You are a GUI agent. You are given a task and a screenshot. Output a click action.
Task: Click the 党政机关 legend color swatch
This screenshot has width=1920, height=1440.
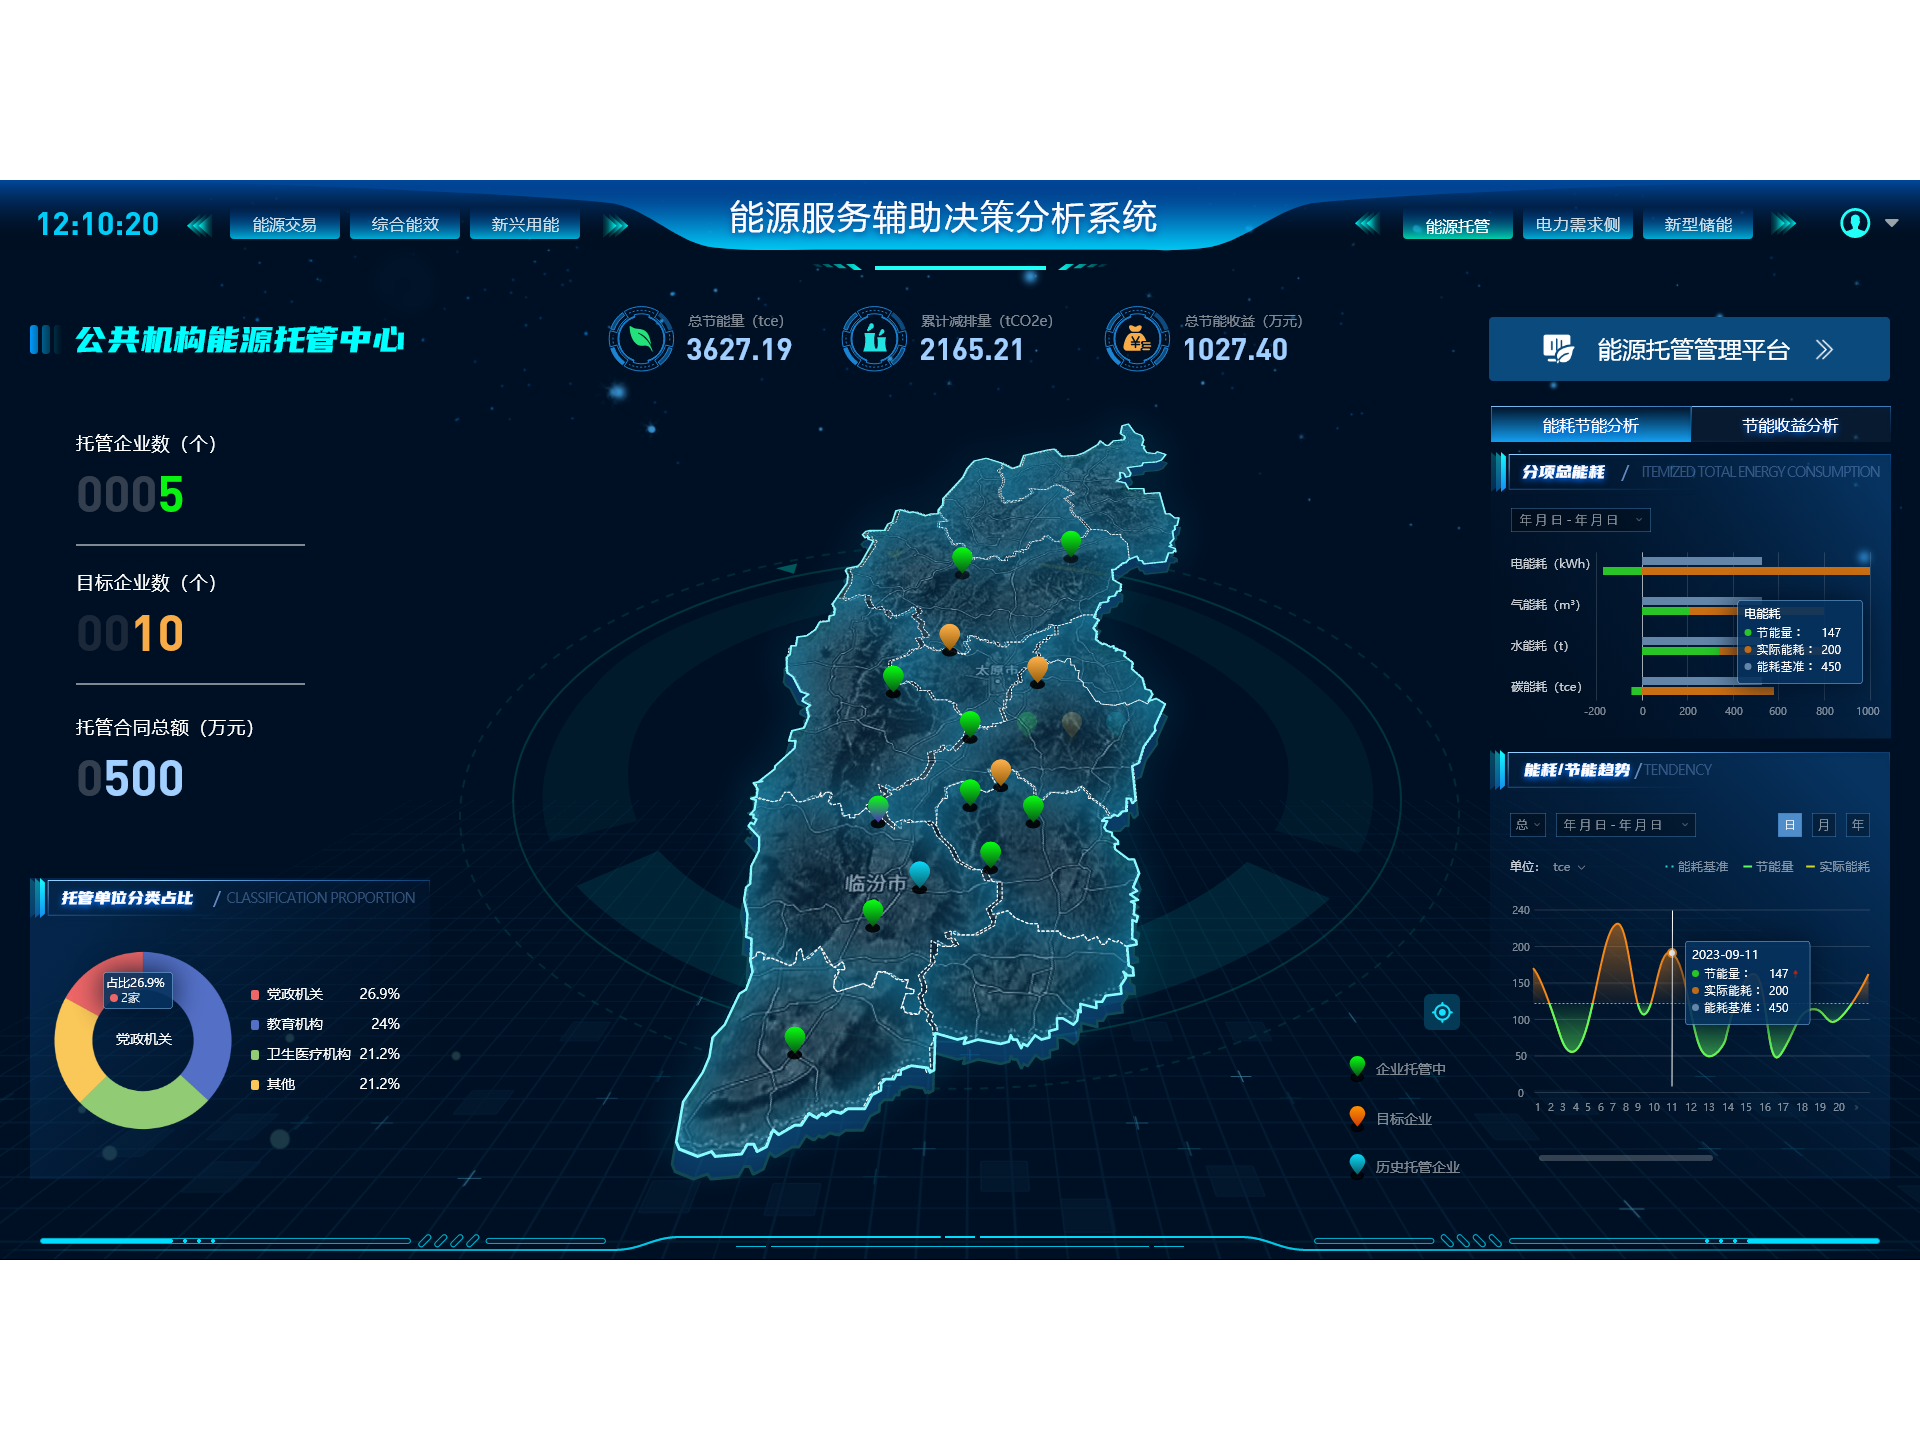[255, 994]
